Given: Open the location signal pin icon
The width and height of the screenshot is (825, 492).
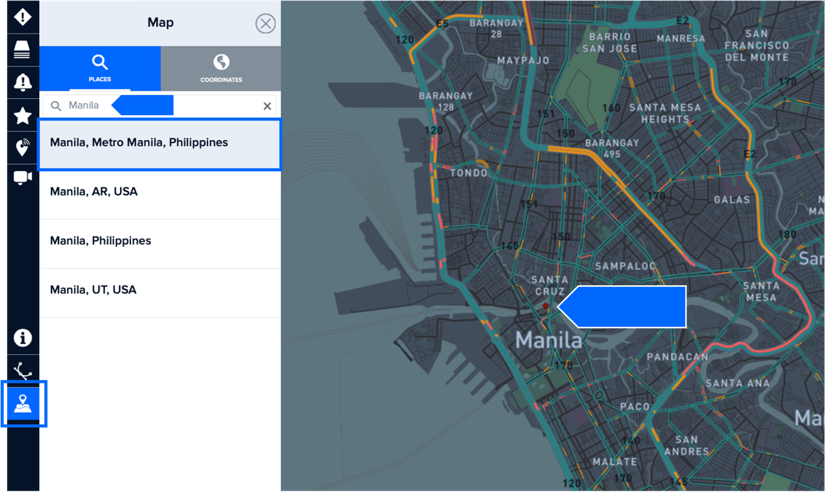Looking at the screenshot, I should (23, 148).
